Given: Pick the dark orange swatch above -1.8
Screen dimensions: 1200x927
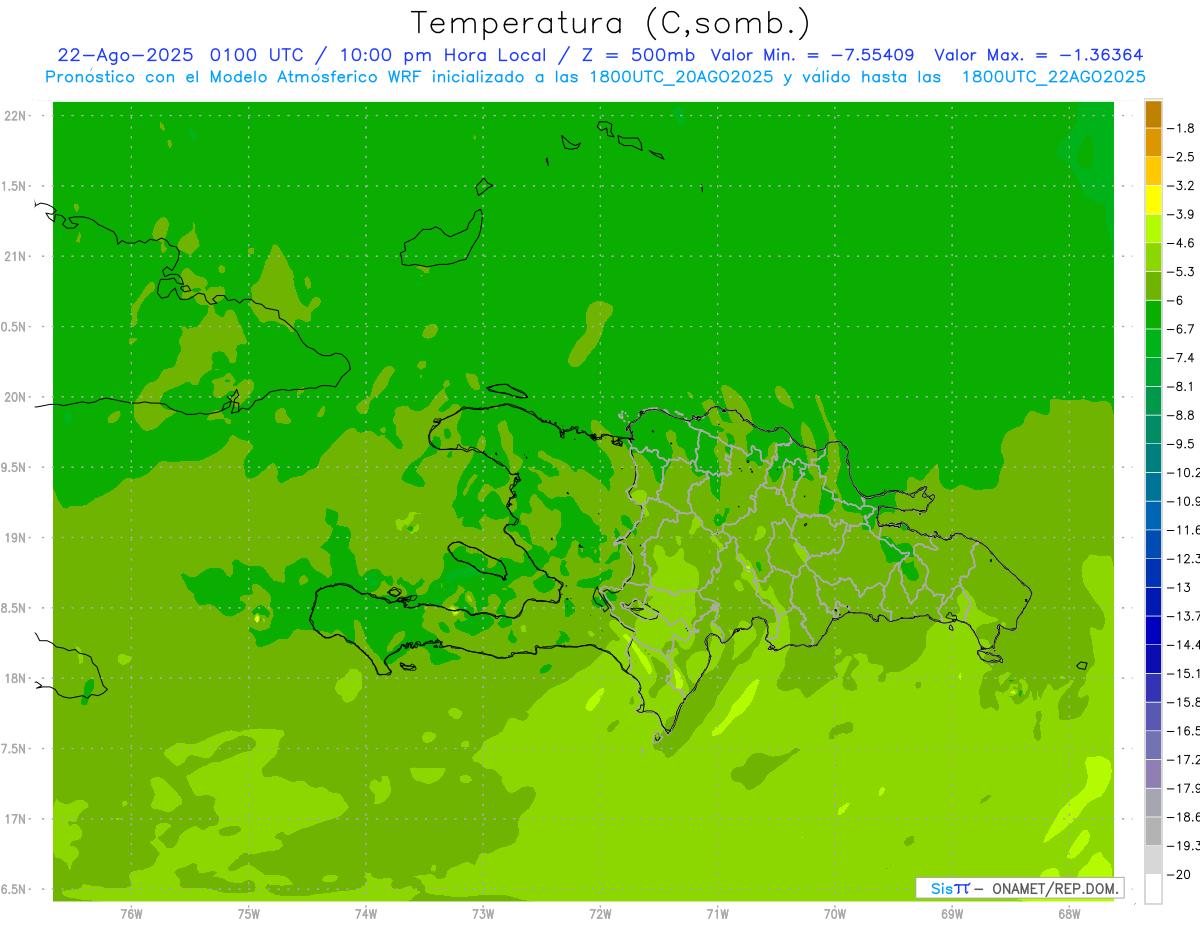Looking at the screenshot, I should coord(1154,114).
